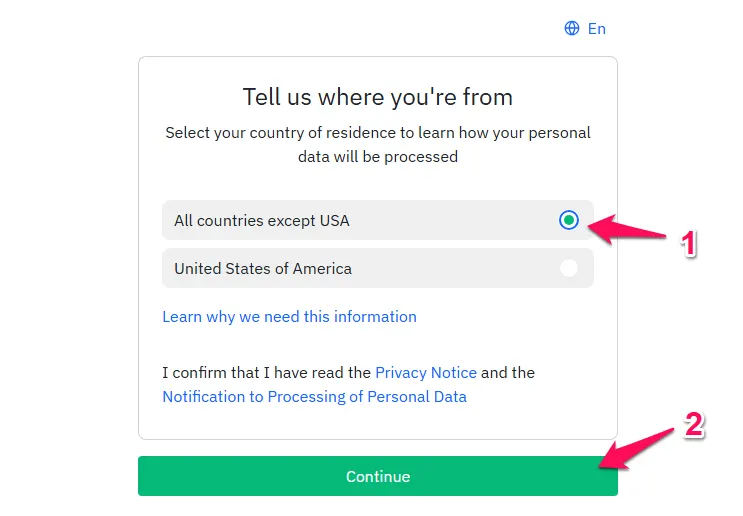
Task: Open Notification to Processing of Personal Data
Action: [x=315, y=397]
